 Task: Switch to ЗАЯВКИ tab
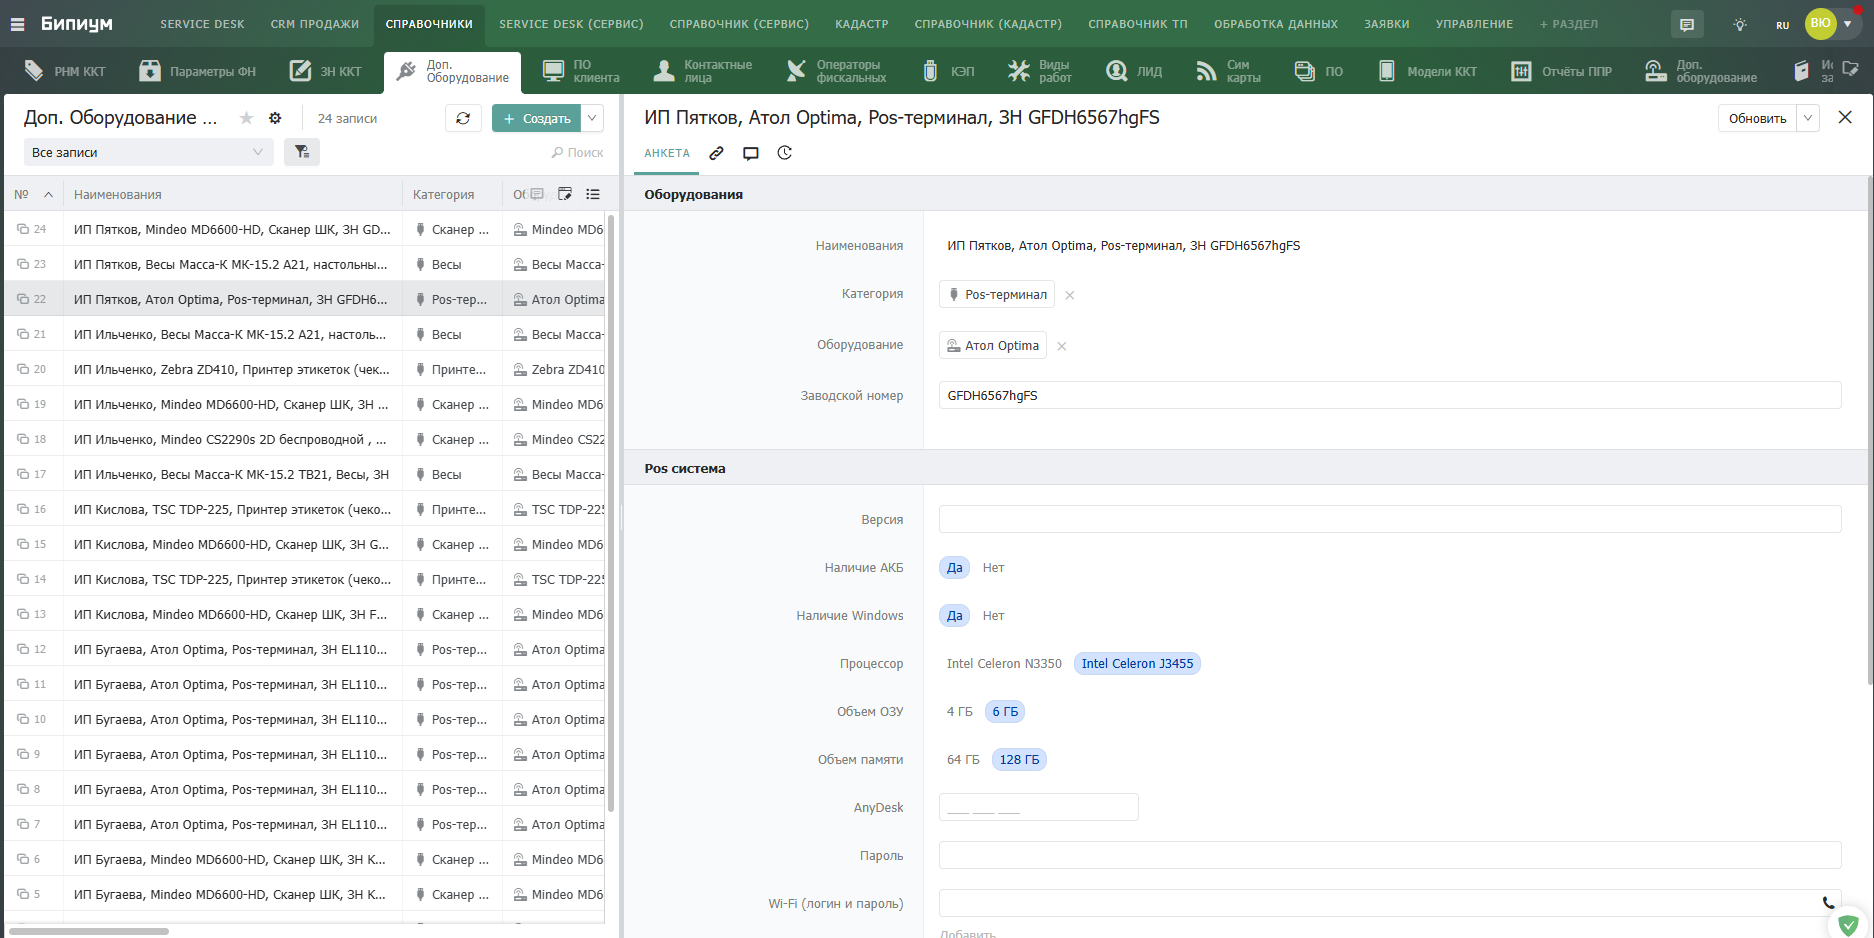tap(1387, 24)
